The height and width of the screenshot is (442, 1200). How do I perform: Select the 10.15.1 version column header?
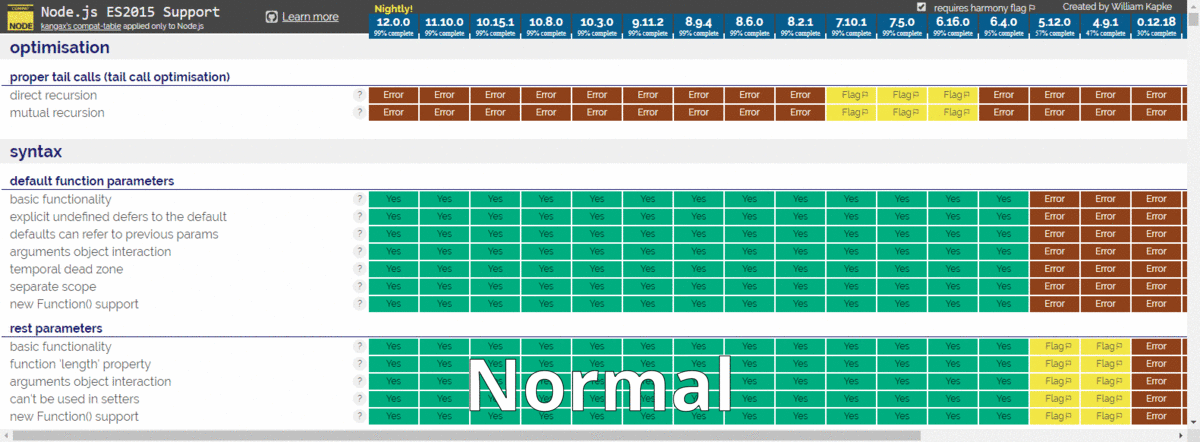point(495,25)
